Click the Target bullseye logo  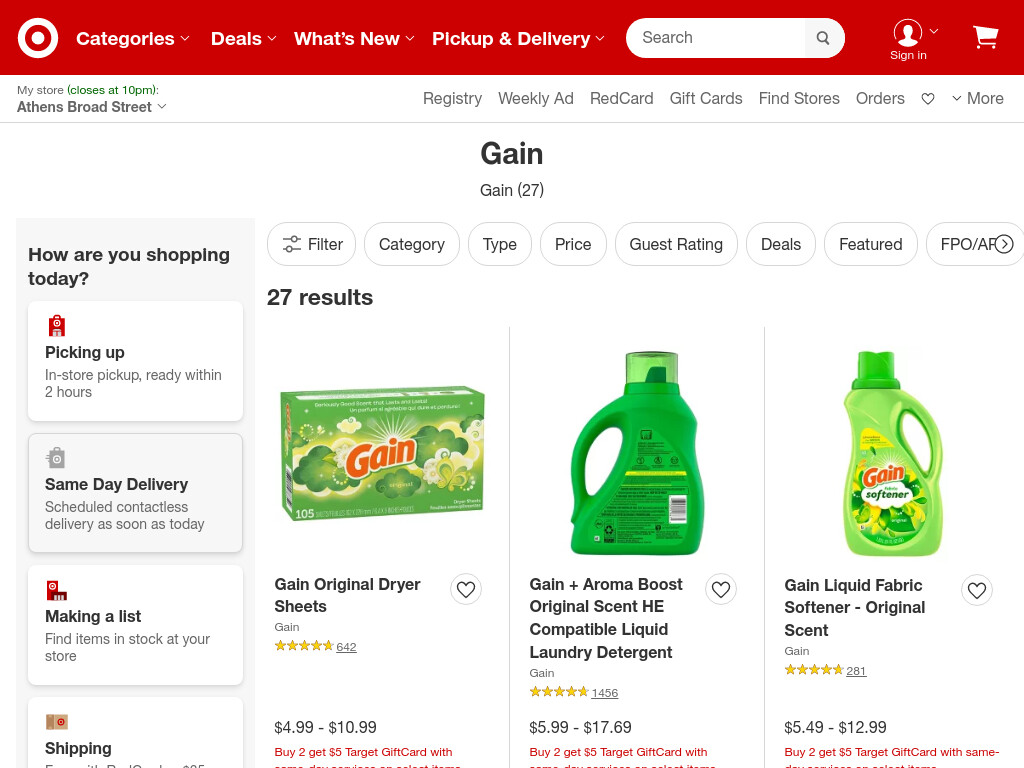[38, 38]
